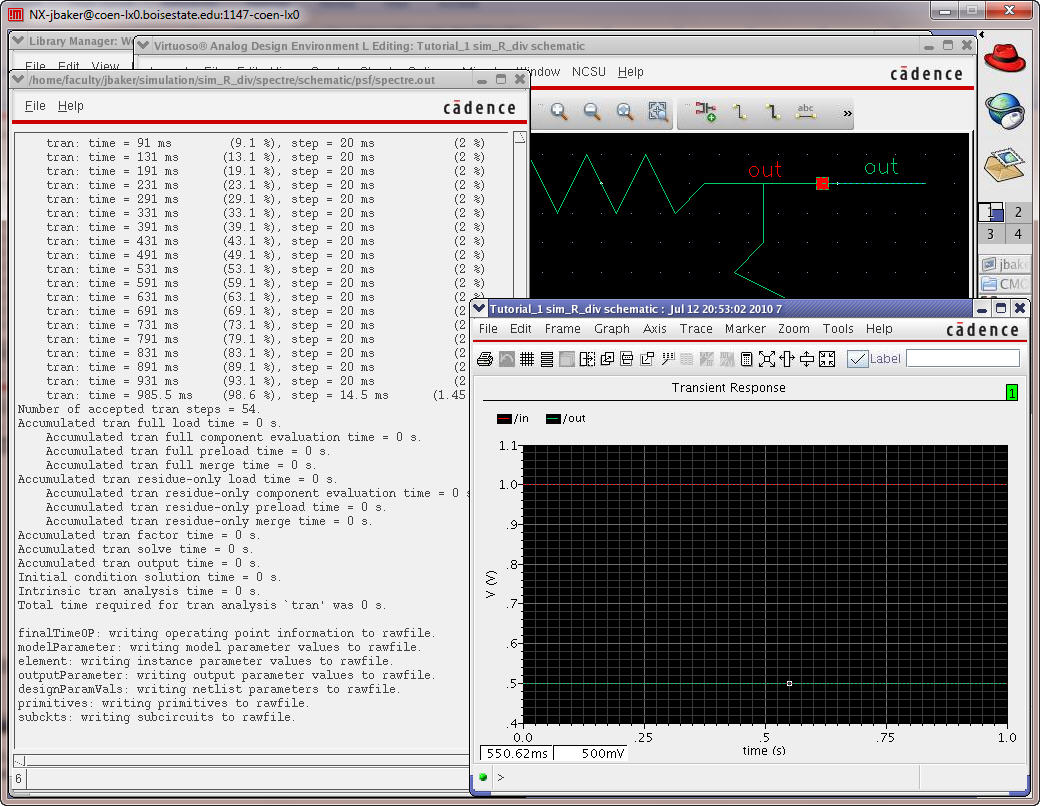Toggle the Label checkbox in waveform window
Screen dimensions: 1040x806
pos(857,359)
